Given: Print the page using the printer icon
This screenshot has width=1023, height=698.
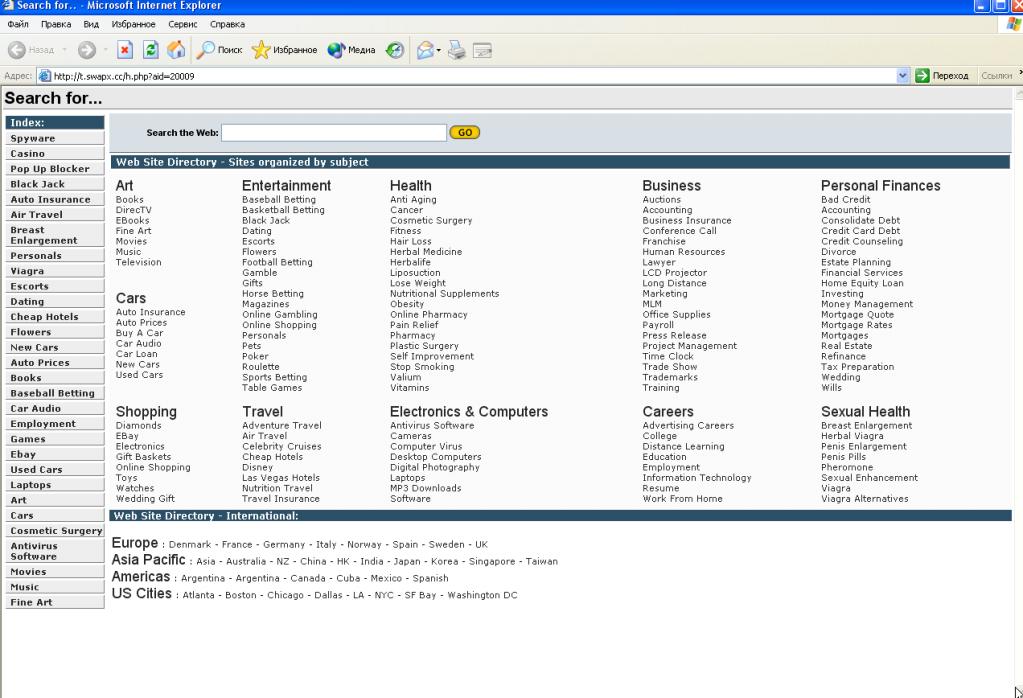Looking at the screenshot, I should pyautogui.click(x=457, y=50).
